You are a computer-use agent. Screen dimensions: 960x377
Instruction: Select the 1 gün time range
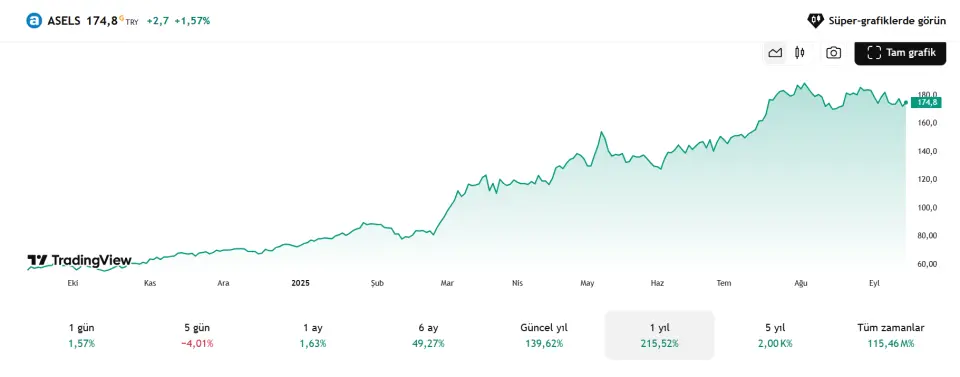pos(81,335)
